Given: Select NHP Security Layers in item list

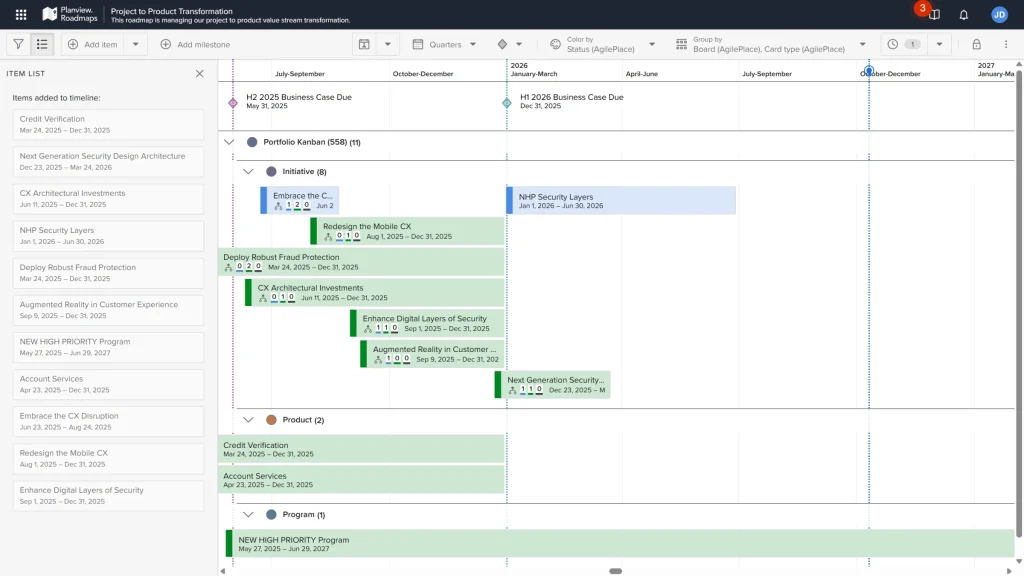Looking at the screenshot, I should 108,236.
